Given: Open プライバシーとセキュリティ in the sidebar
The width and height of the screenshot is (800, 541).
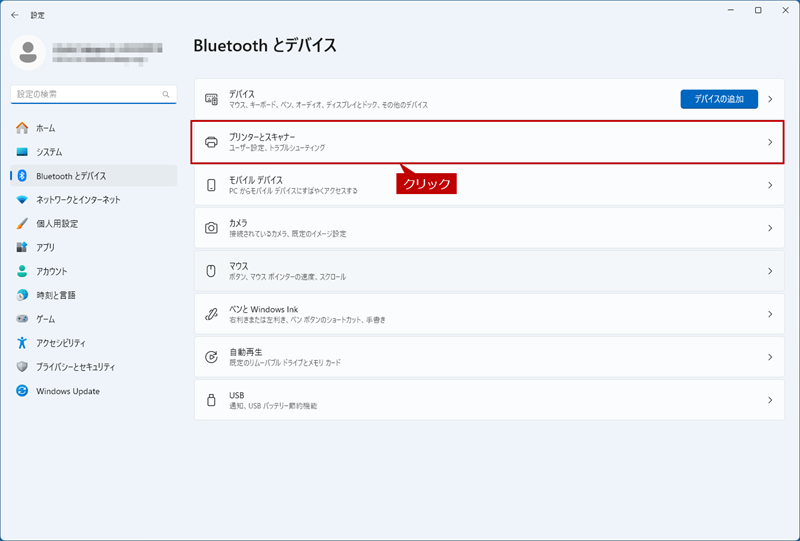Looking at the screenshot, I should pyautogui.click(x=94, y=366).
